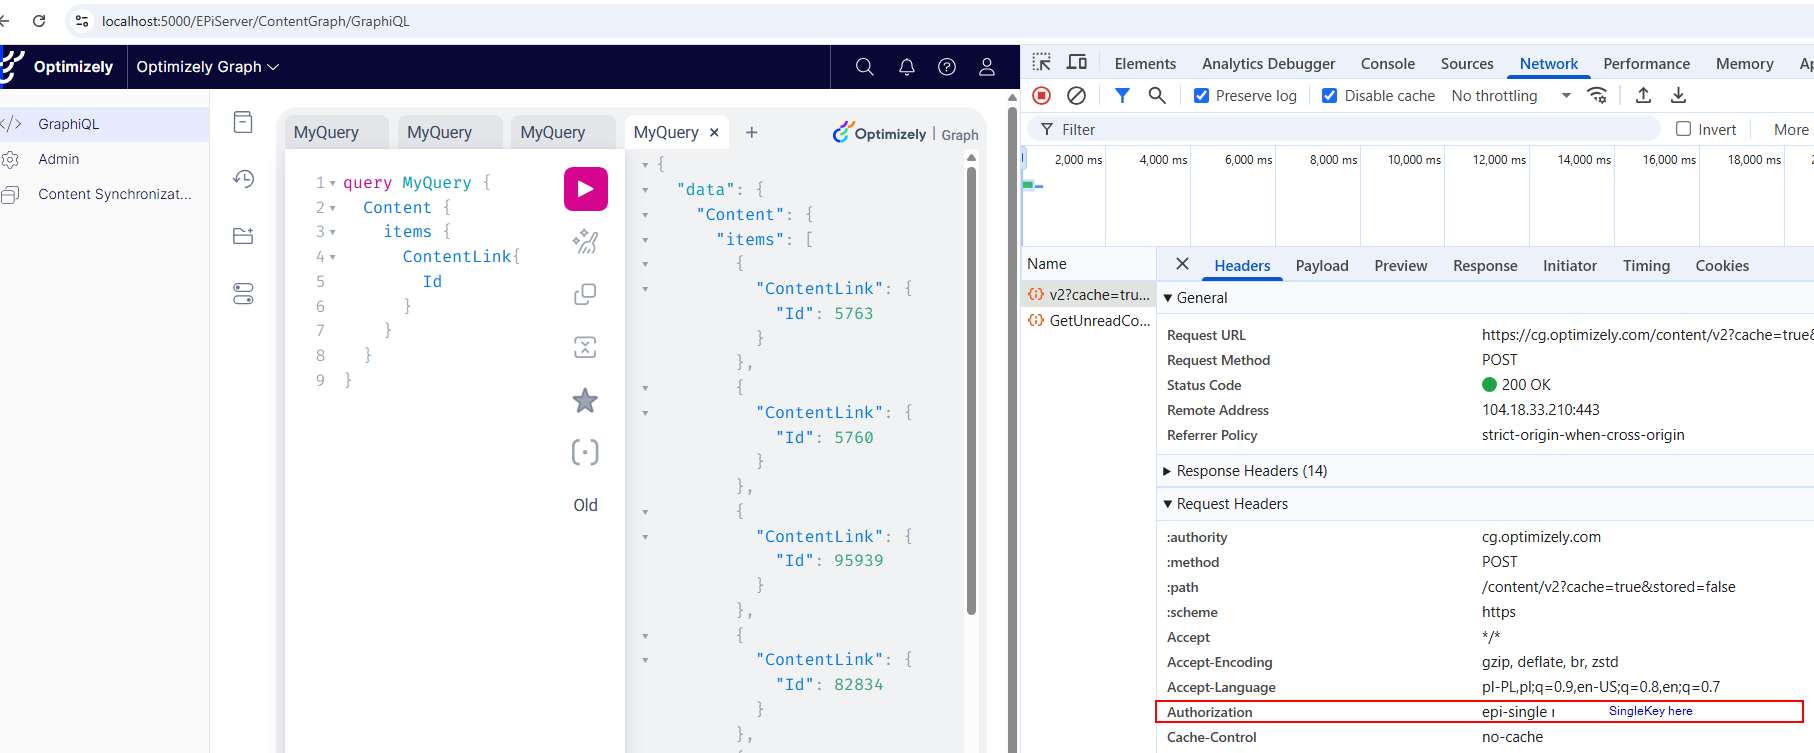1814x753 pixels.
Task: Open the No throttling dropdown
Action: coord(1510,96)
